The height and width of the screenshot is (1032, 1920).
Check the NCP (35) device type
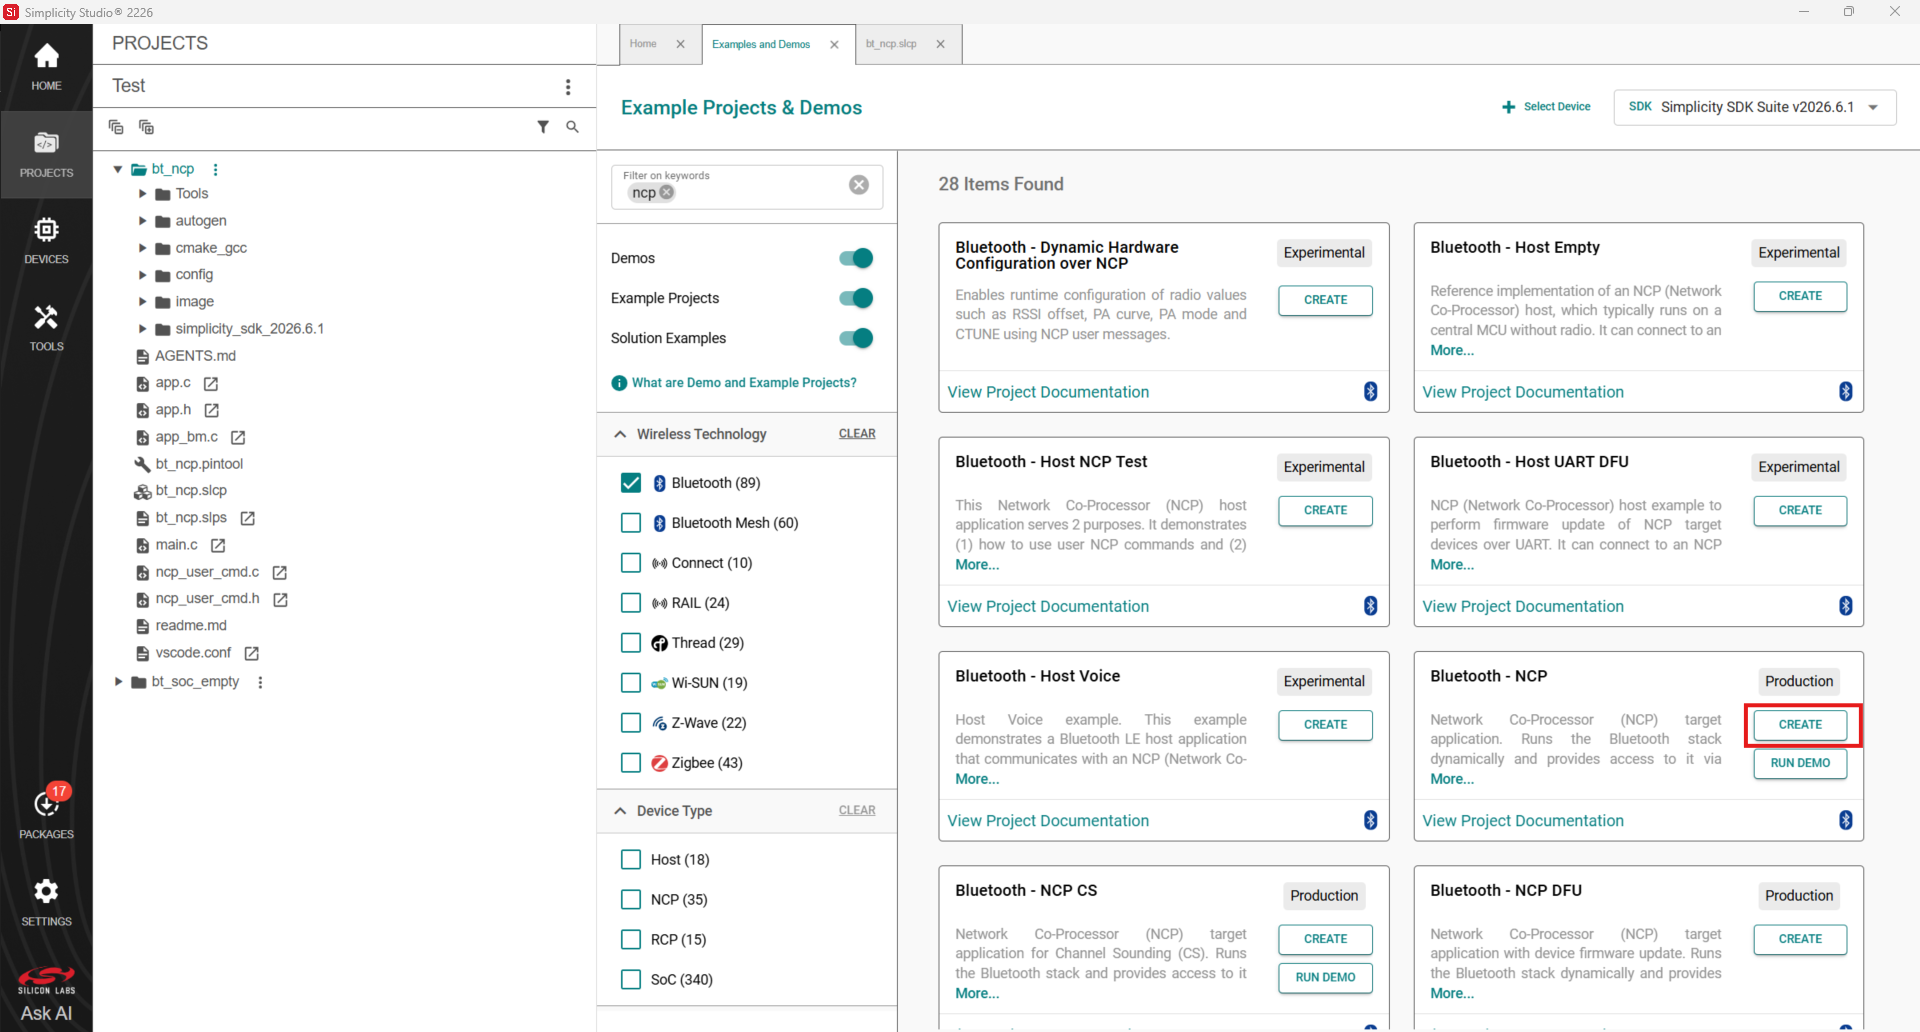tap(631, 900)
